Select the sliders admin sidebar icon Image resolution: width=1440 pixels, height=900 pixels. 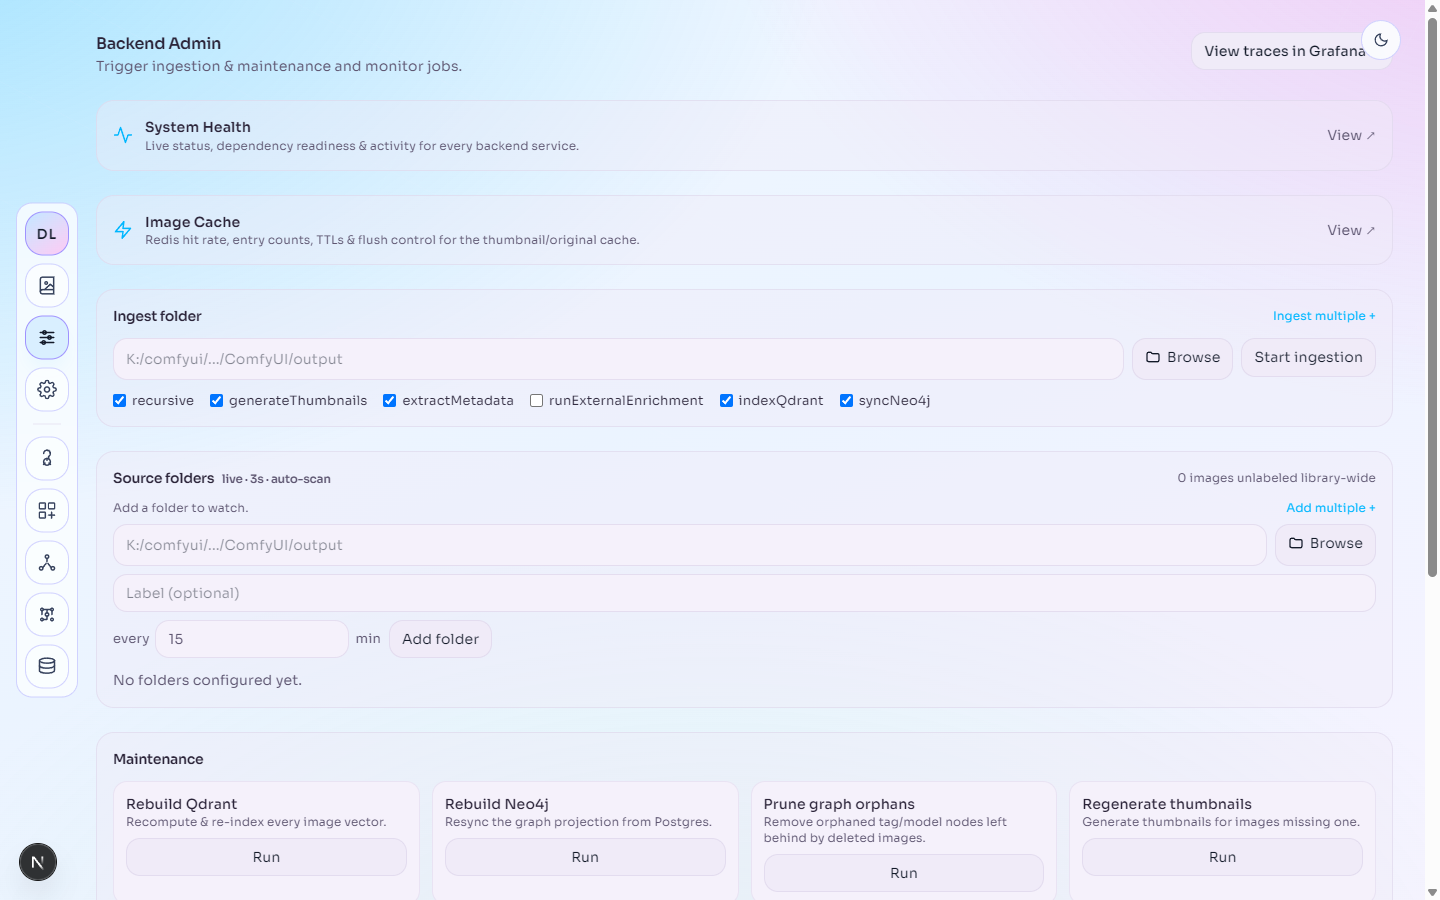(x=47, y=338)
